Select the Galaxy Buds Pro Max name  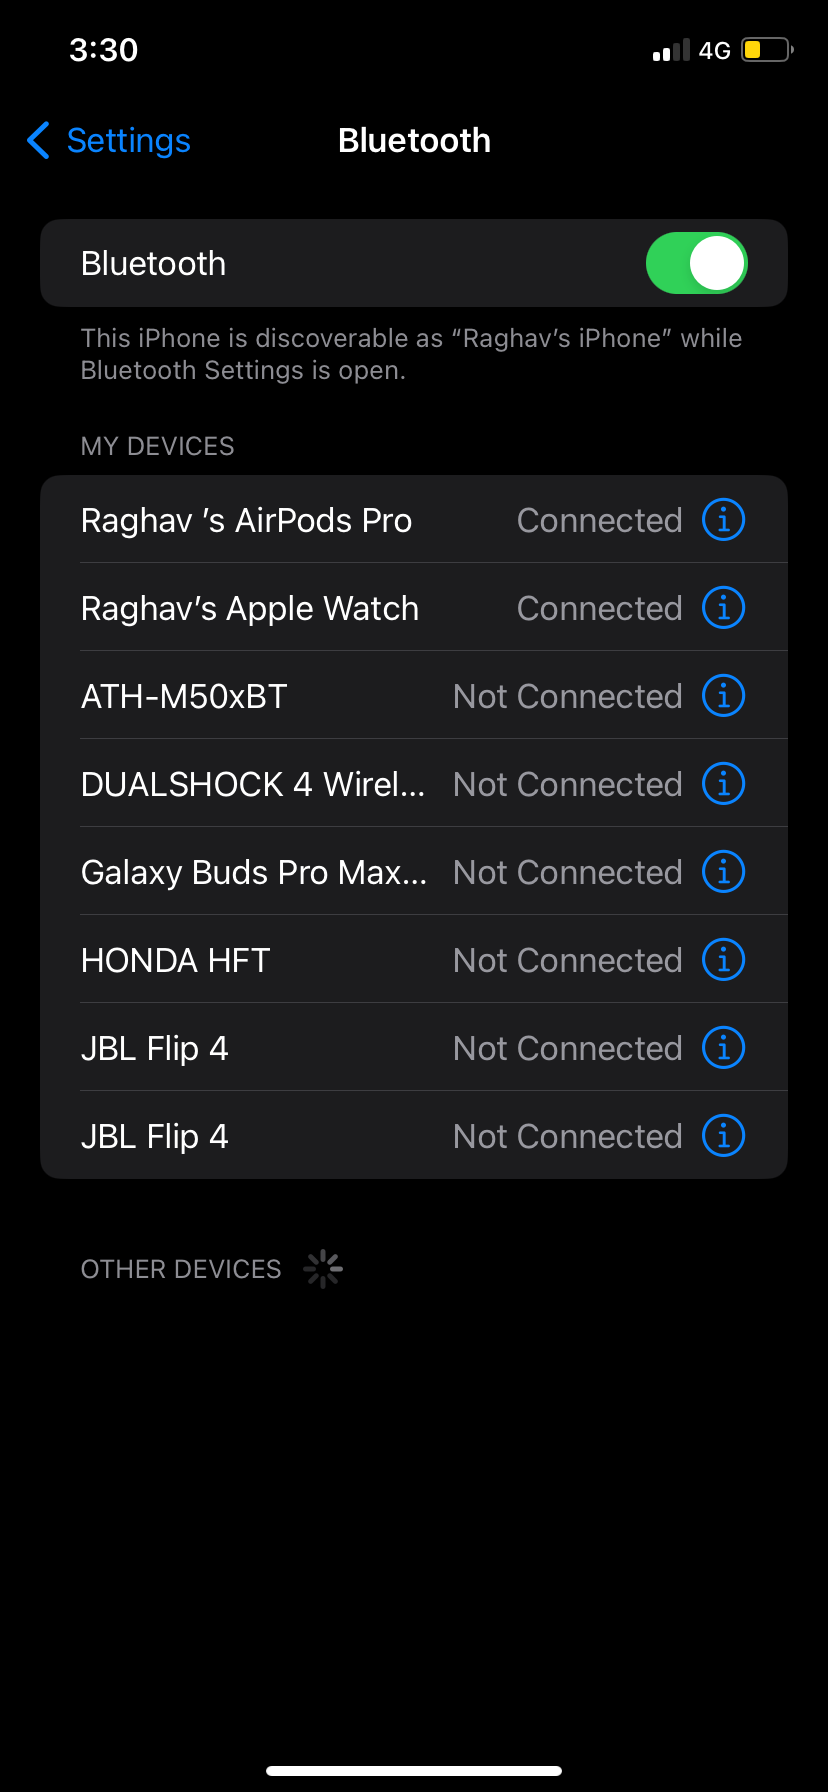[x=253, y=873]
